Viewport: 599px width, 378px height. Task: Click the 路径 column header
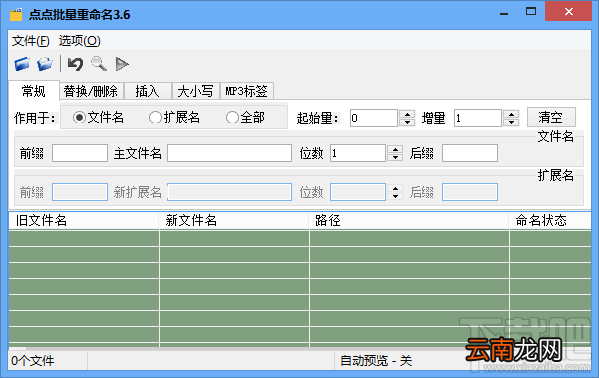coord(409,221)
